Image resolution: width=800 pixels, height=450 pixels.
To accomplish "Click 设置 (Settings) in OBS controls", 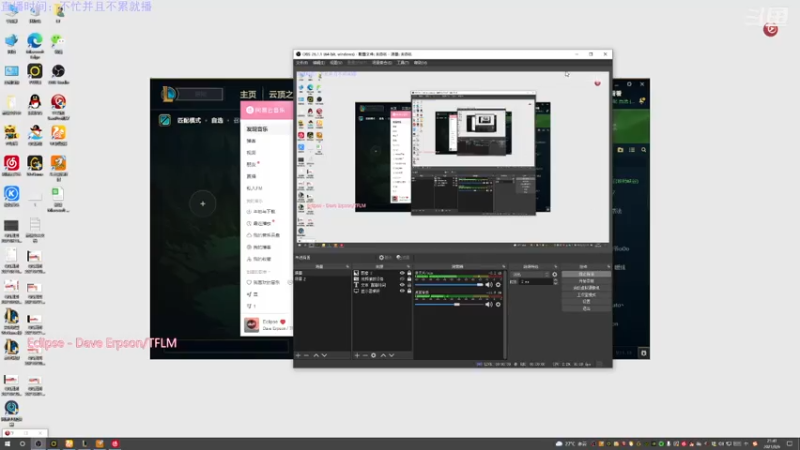I will [x=586, y=302].
